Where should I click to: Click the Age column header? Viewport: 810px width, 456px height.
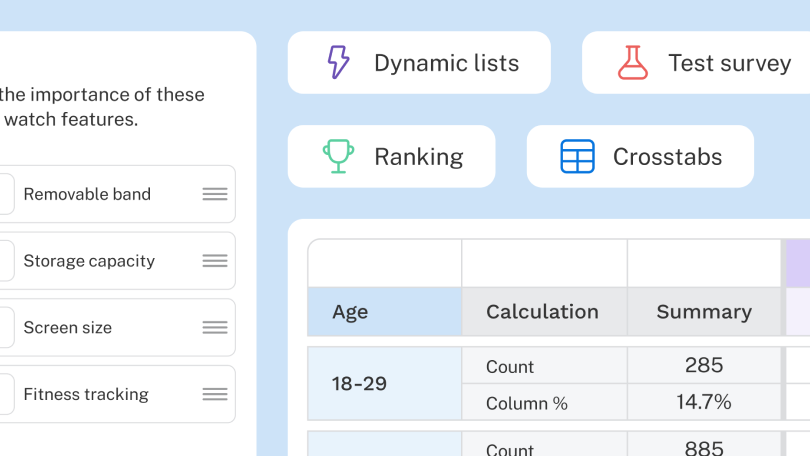tap(384, 312)
